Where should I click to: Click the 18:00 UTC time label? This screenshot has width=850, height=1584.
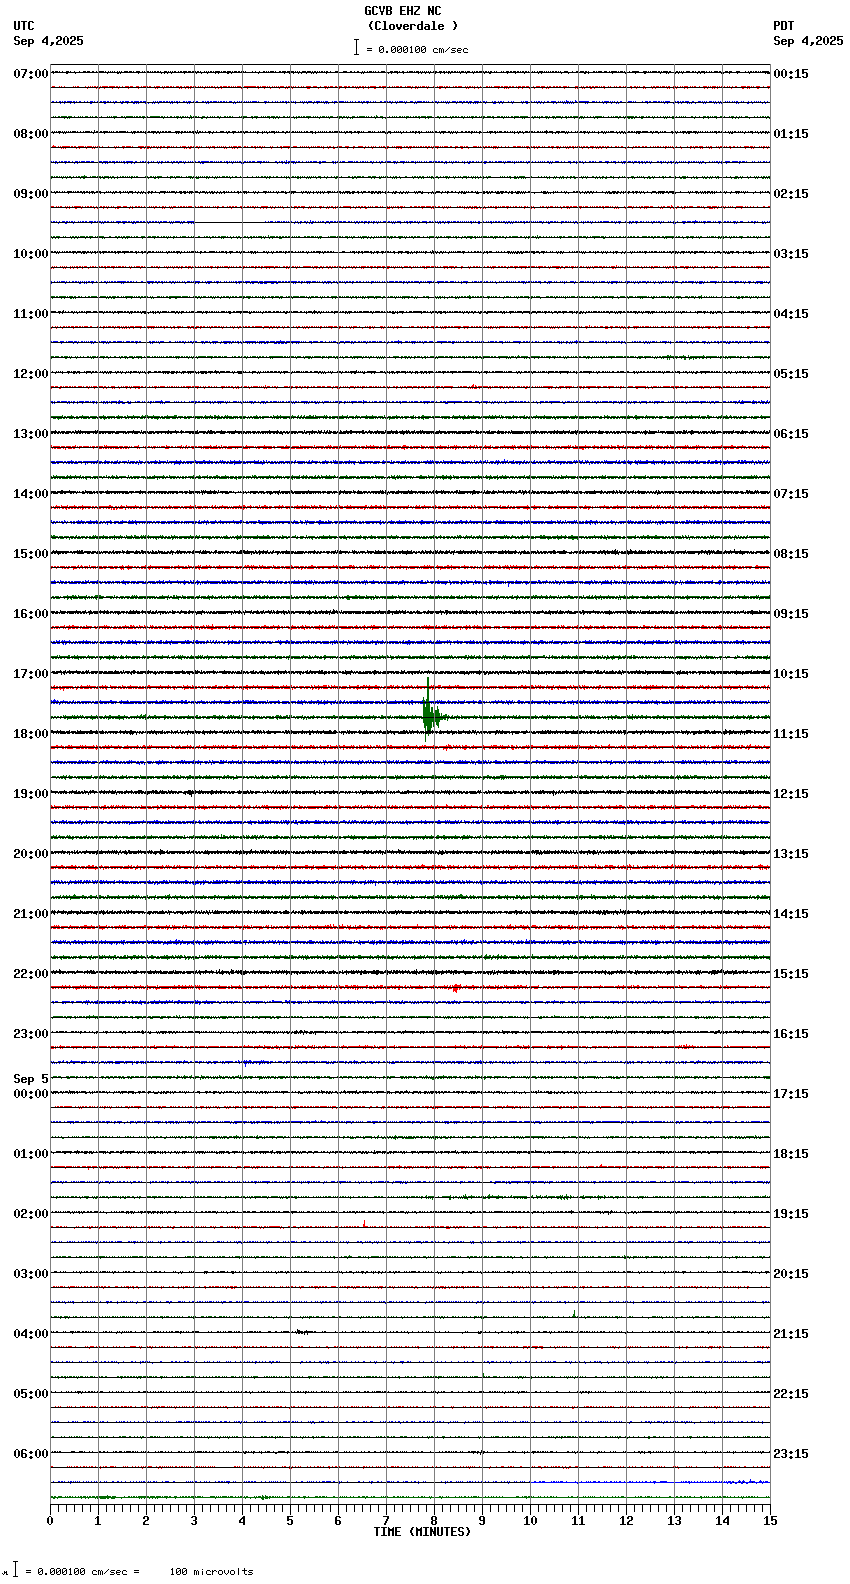point(31,734)
